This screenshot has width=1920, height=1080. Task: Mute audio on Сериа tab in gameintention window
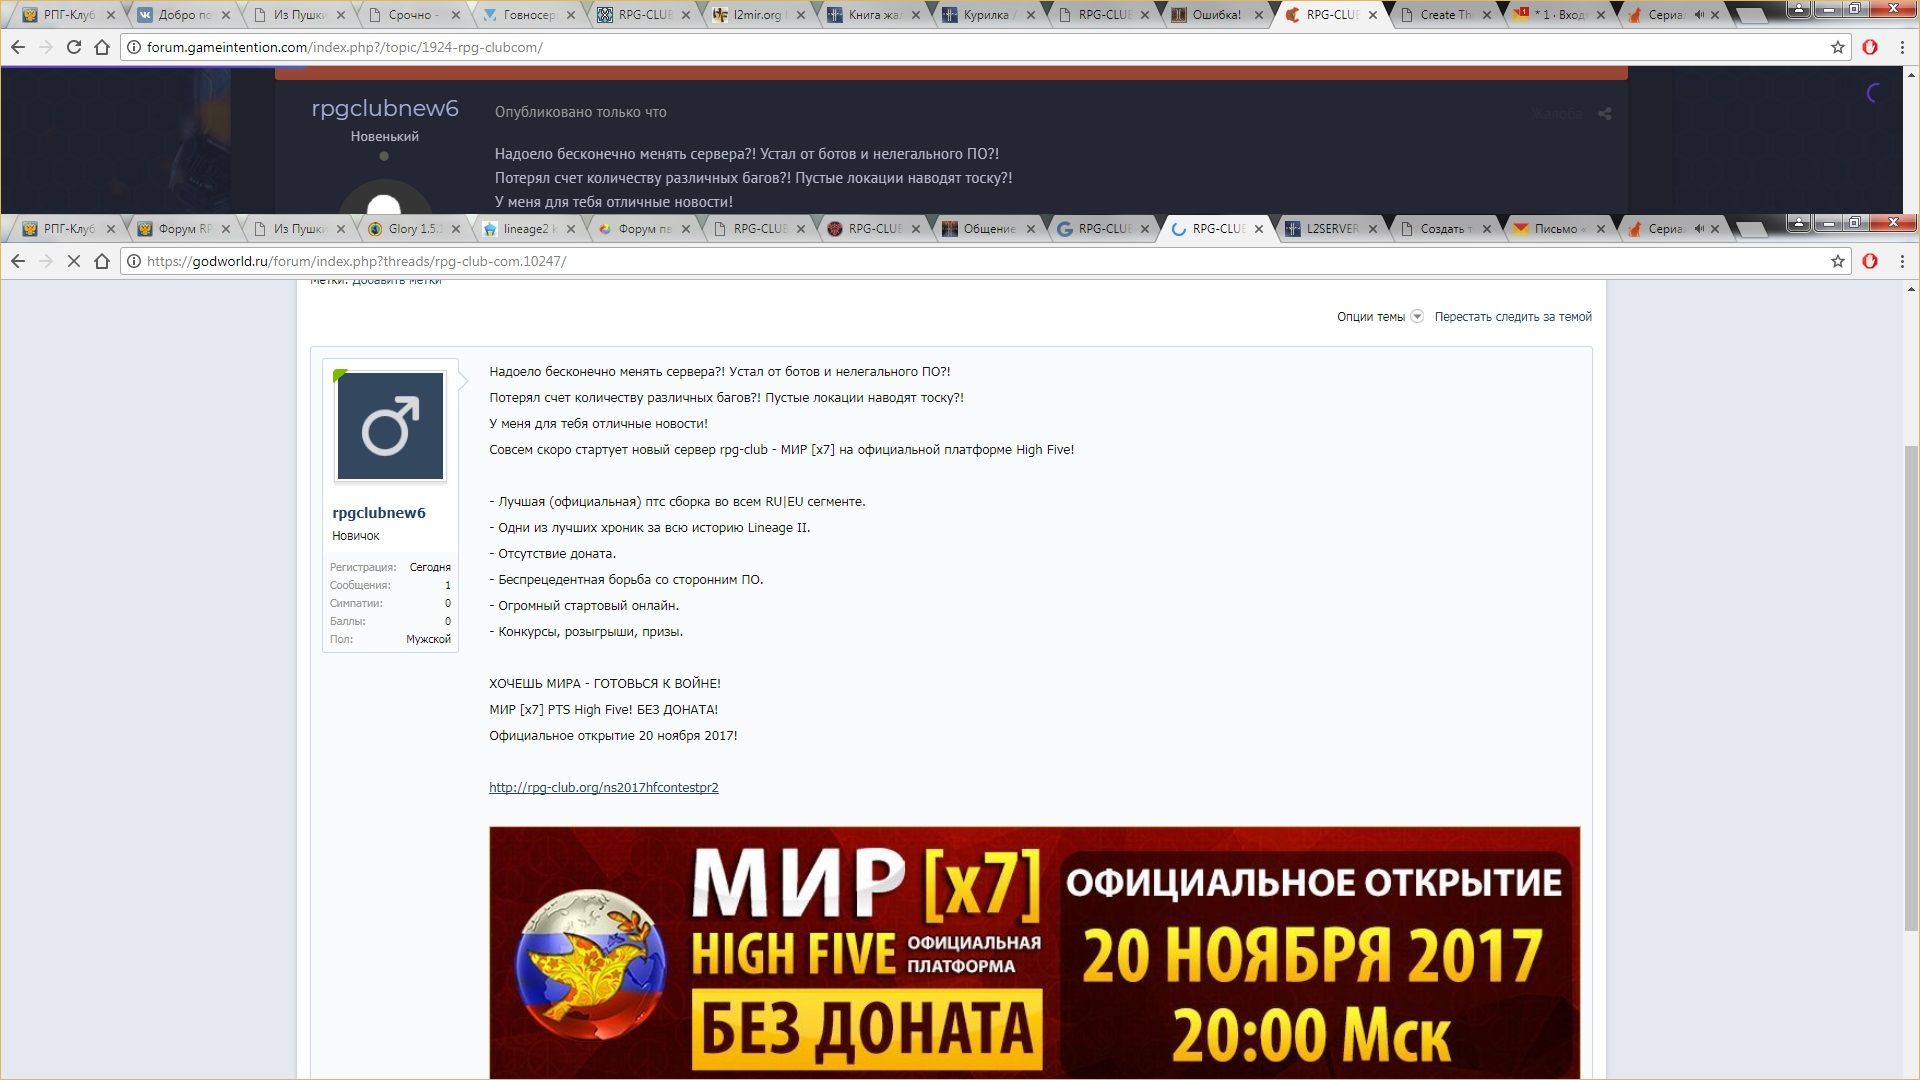click(x=1698, y=15)
